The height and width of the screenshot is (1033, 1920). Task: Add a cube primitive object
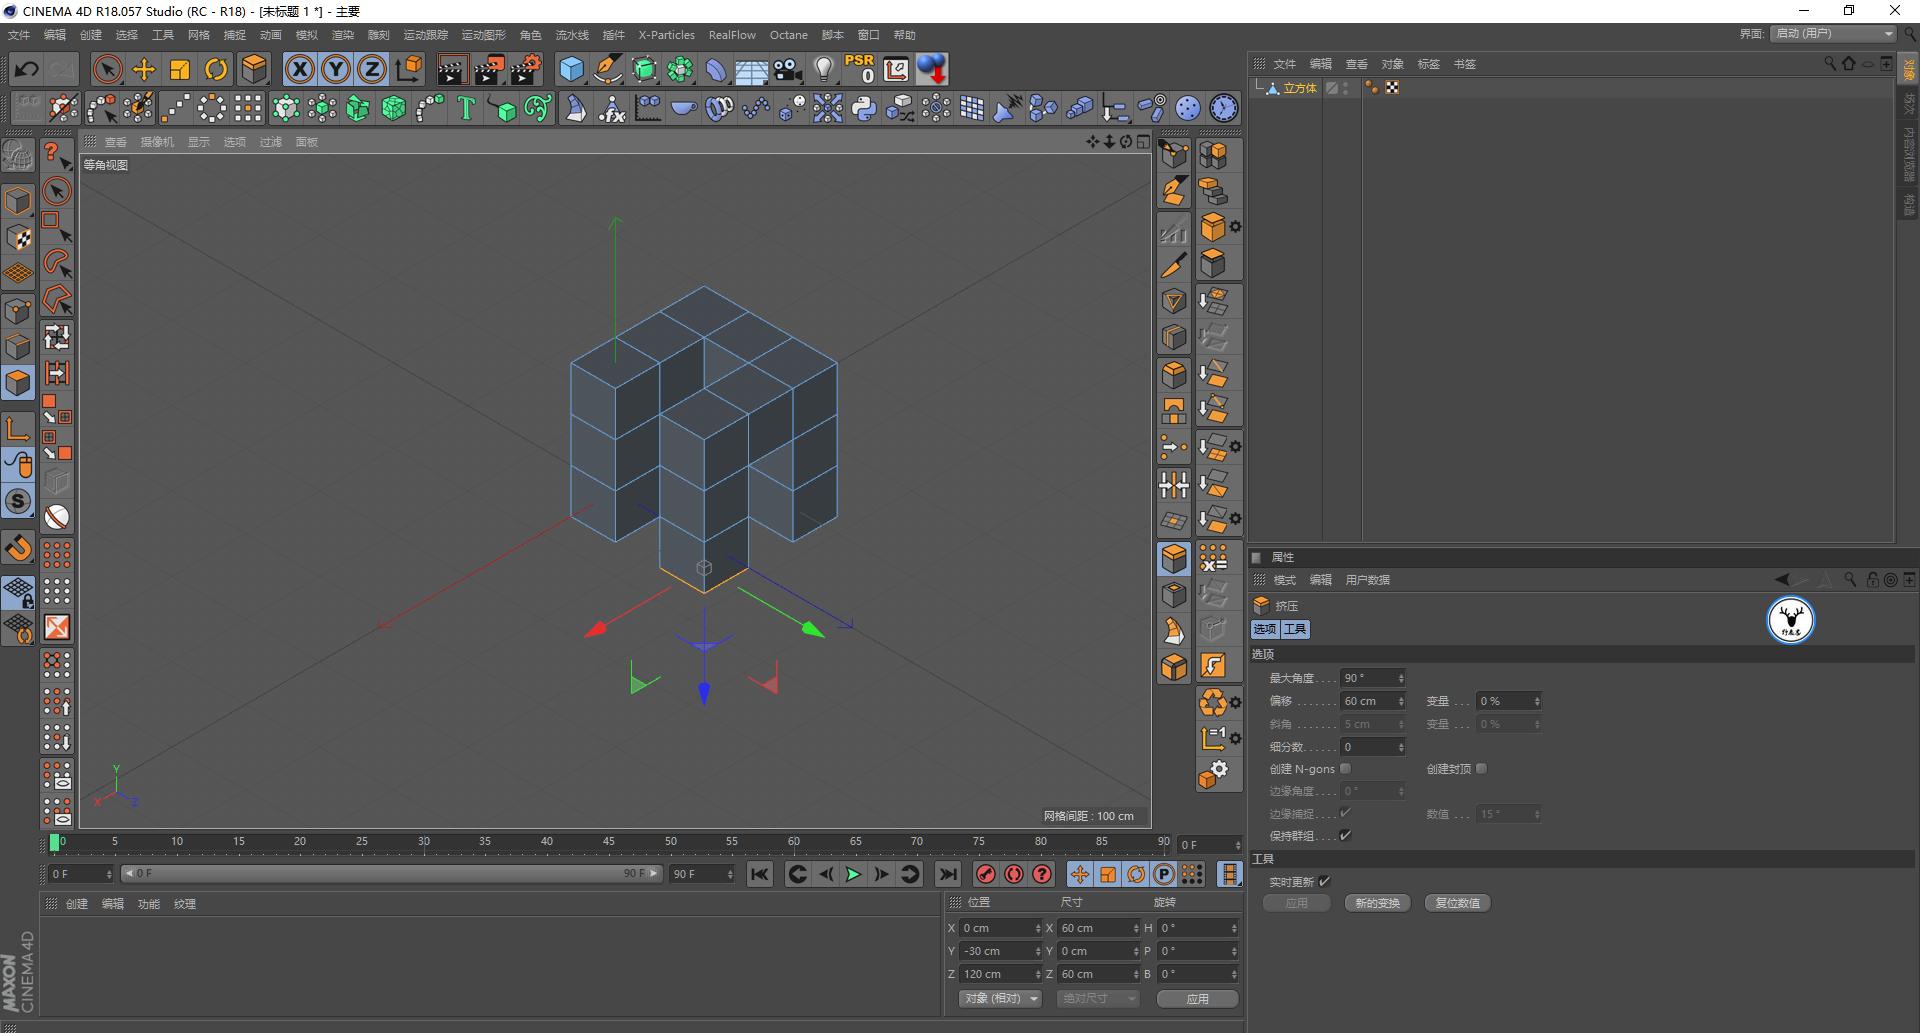coord(571,69)
